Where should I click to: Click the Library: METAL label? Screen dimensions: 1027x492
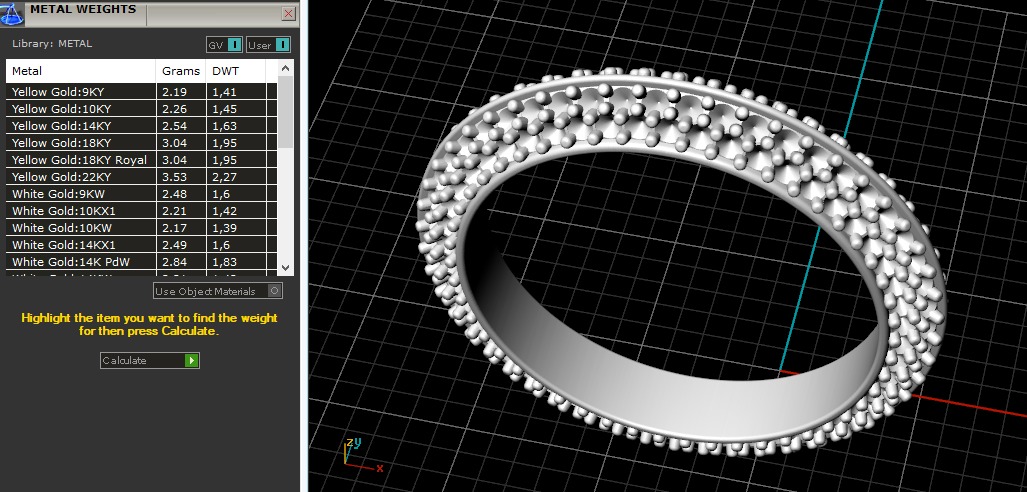pyautogui.click(x=52, y=44)
